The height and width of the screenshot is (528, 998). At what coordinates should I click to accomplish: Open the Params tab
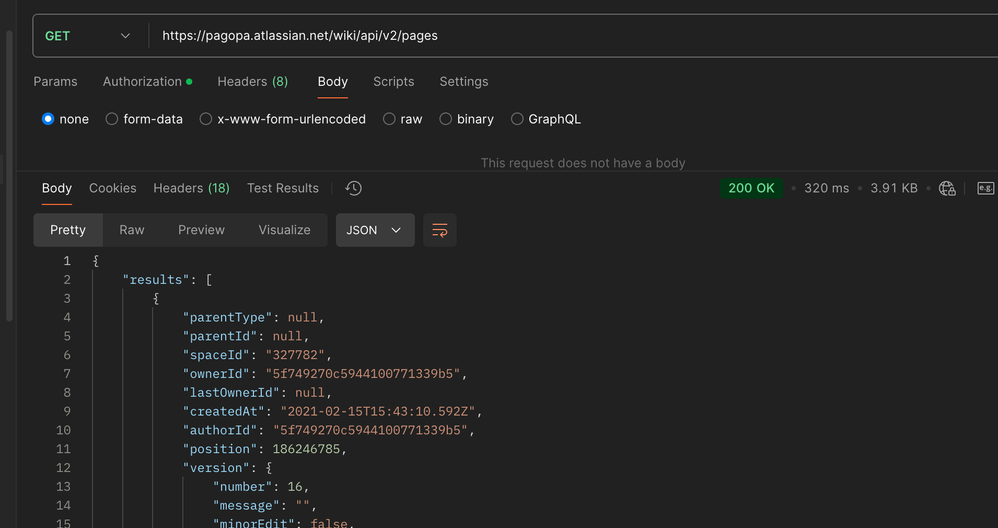55,81
